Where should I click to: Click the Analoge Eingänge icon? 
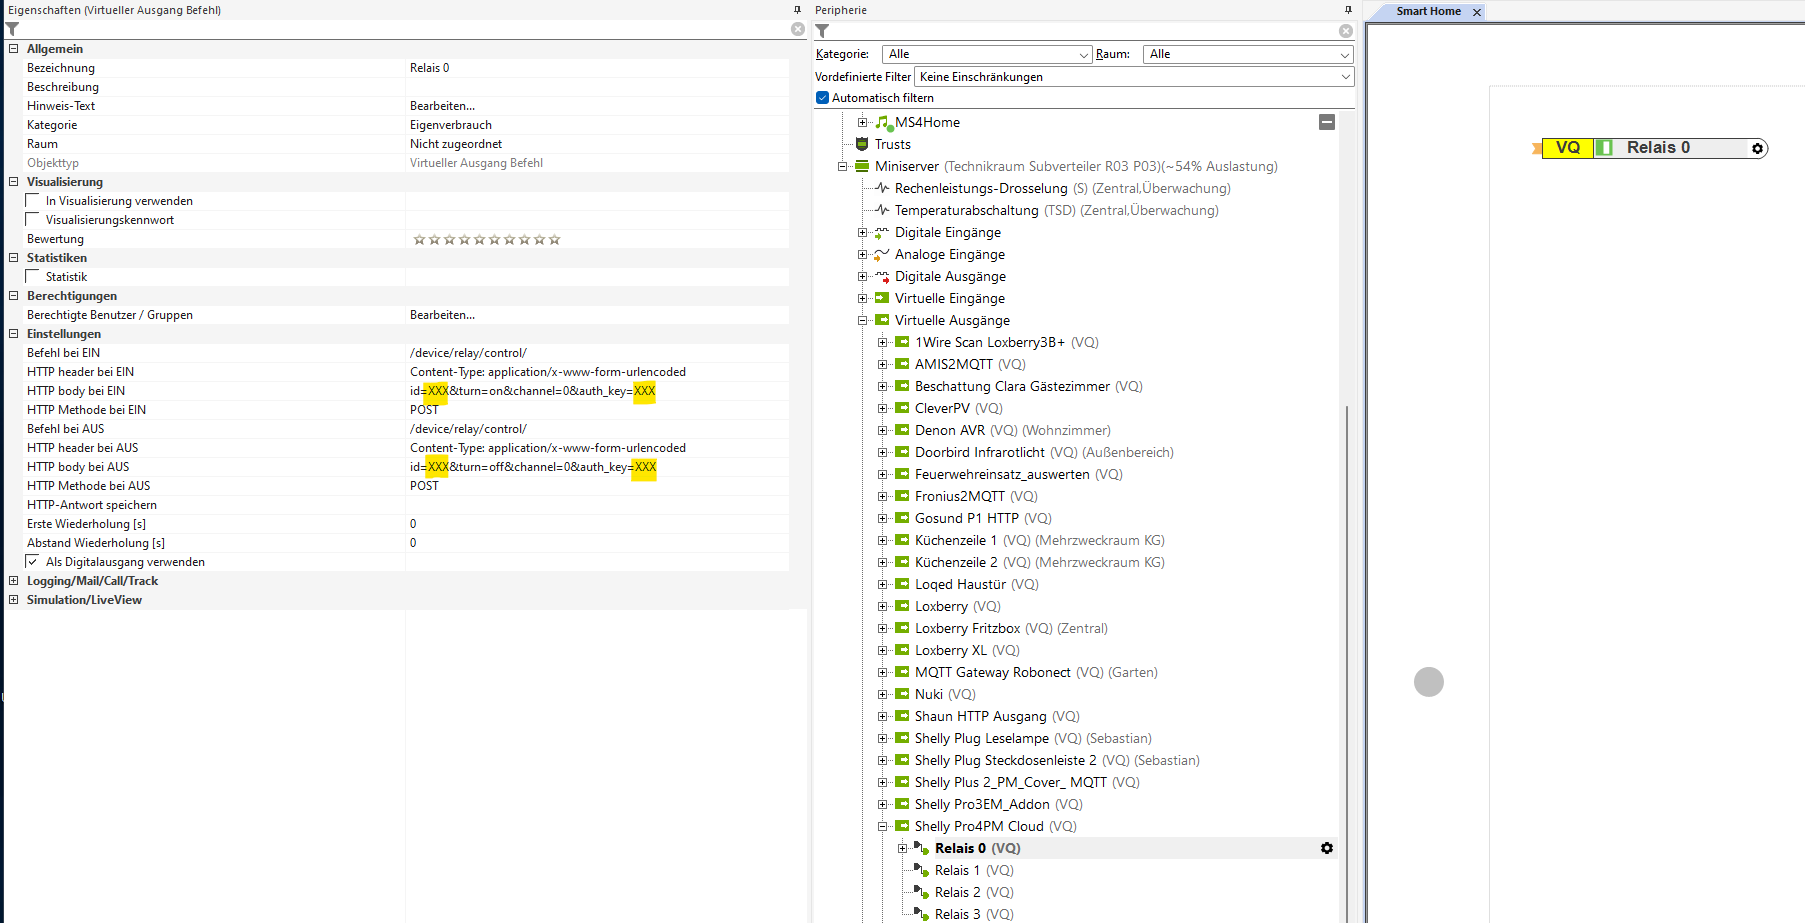[882, 254]
